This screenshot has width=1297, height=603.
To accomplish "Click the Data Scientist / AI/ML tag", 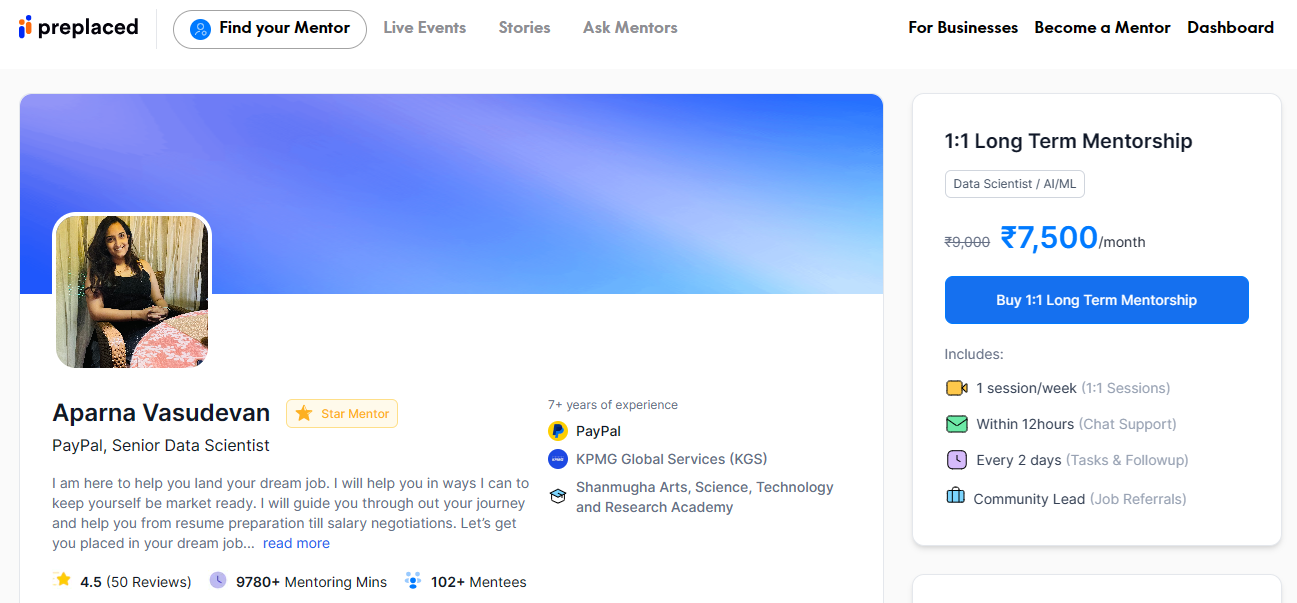I will tap(1015, 184).
